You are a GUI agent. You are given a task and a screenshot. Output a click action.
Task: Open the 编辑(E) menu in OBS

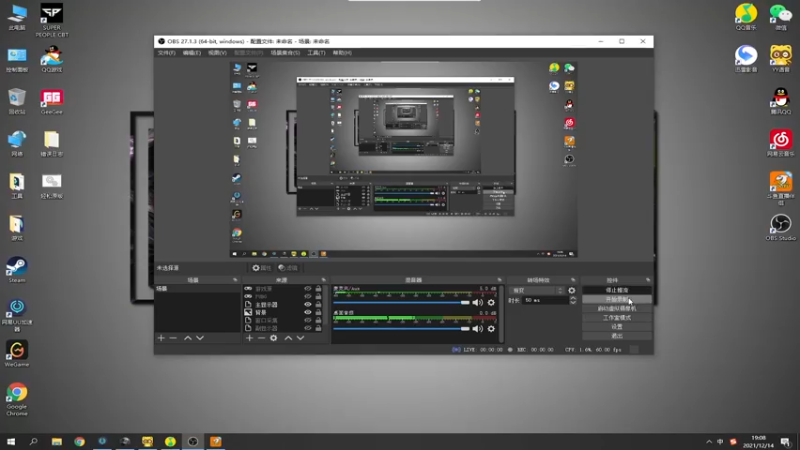[192, 53]
